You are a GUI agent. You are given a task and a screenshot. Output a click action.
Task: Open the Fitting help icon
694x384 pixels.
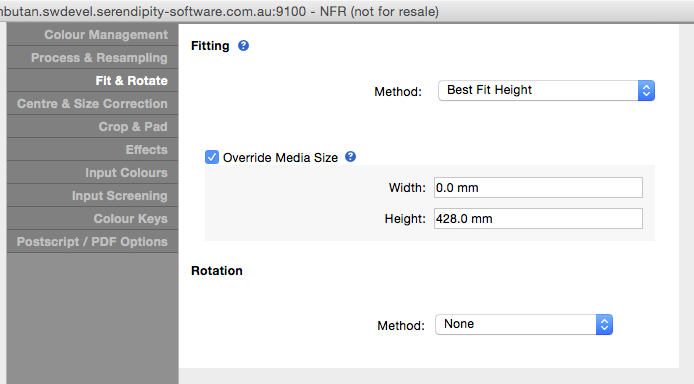click(243, 46)
